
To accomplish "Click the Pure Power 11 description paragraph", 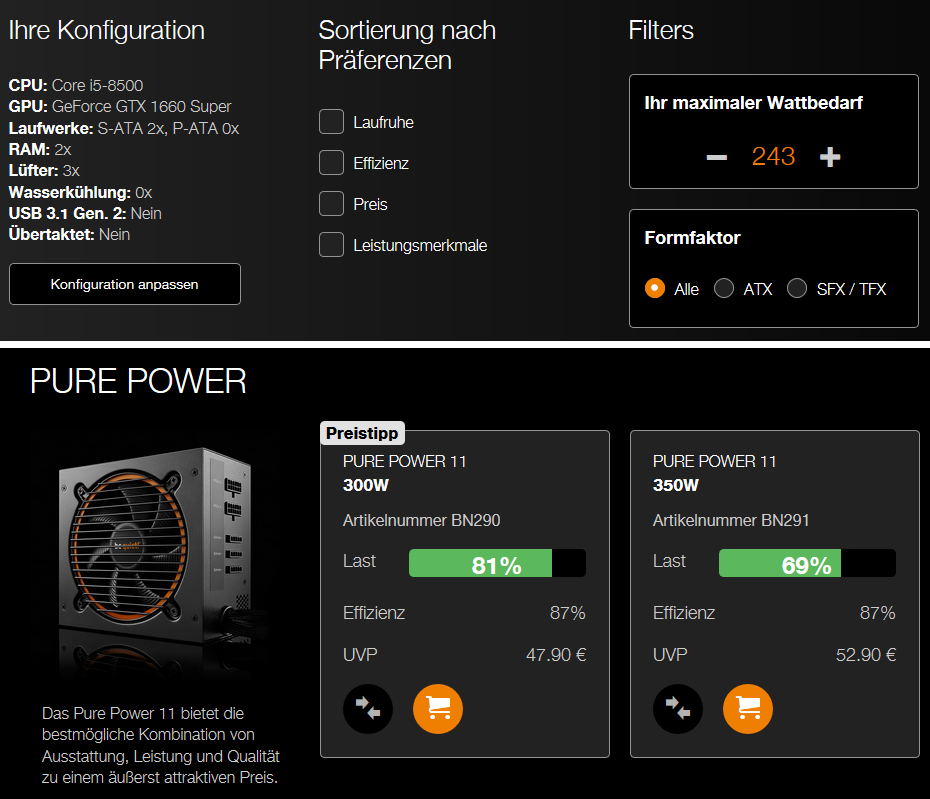I will [161, 745].
